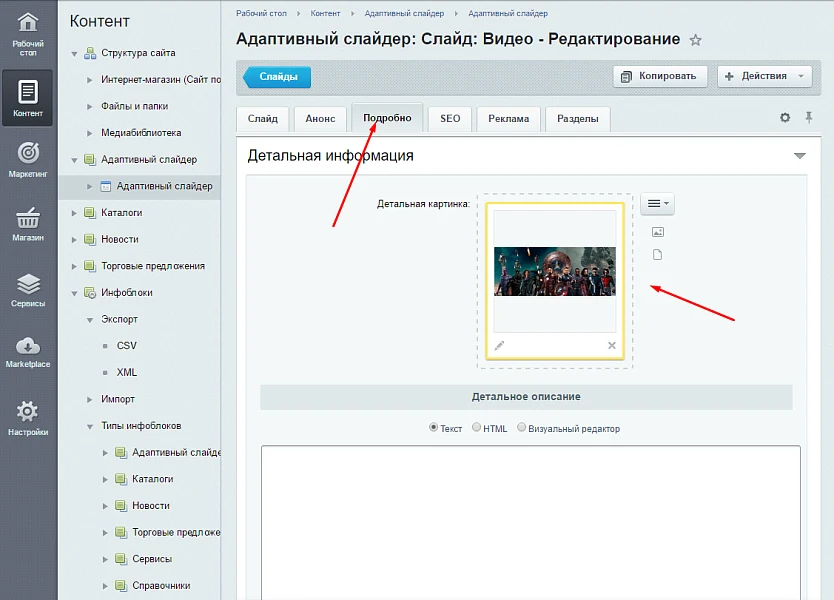The height and width of the screenshot is (600, 834).
Task: Open tab settings gear icon
Action: pyautogui.click(x=785, y=118)
